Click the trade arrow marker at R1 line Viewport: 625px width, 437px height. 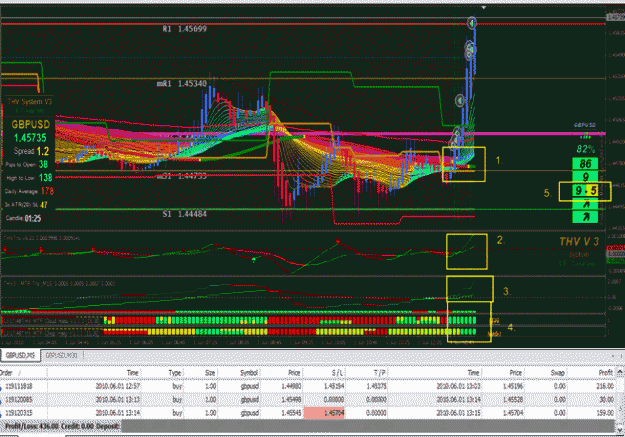(472, 23)
